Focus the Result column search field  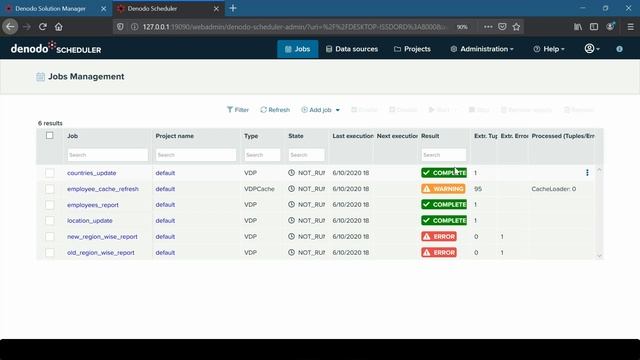pyautogui.click(x=444, y=155)
